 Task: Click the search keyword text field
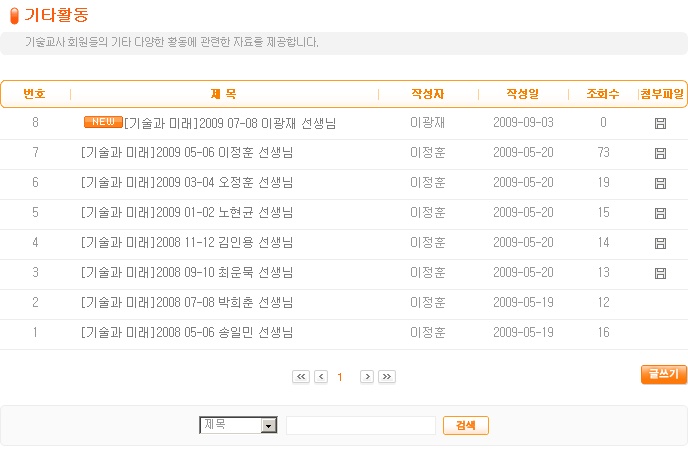click(360, 426)
